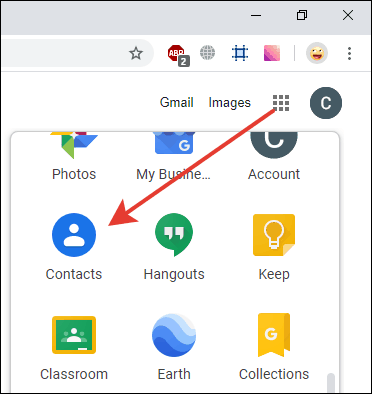The image size is (372, 394).
Task: Close the Chrome window
Action: (x=348, y=15)
